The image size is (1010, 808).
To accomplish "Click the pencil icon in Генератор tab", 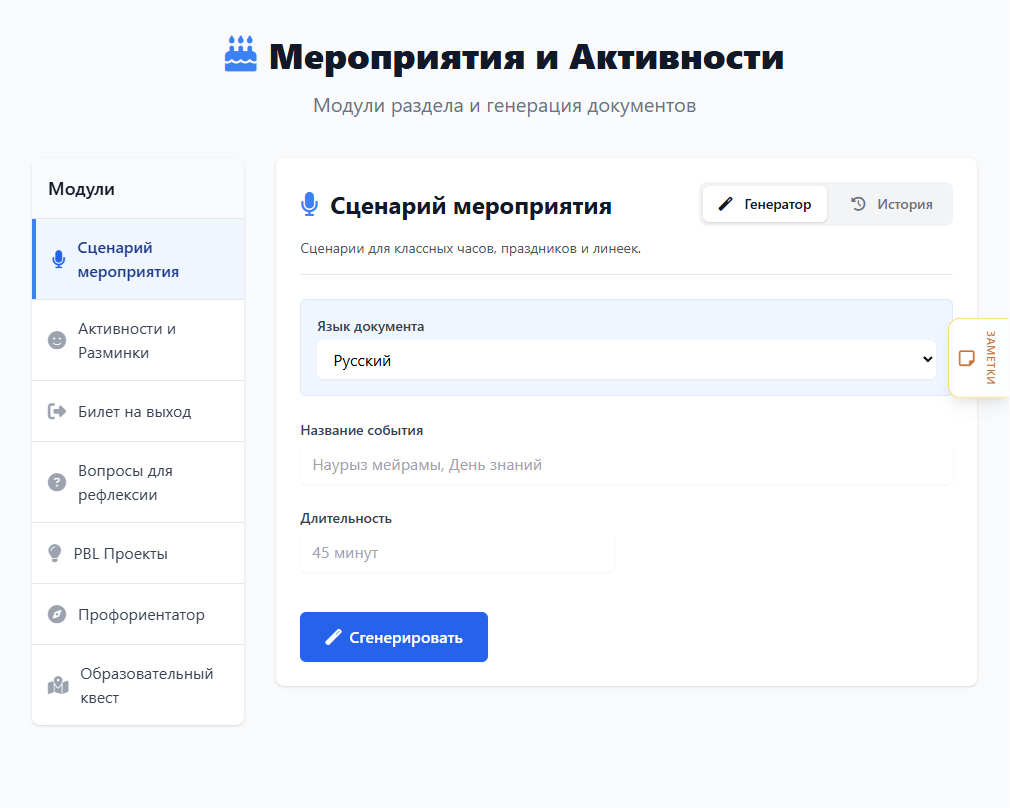I will (725, 204).
